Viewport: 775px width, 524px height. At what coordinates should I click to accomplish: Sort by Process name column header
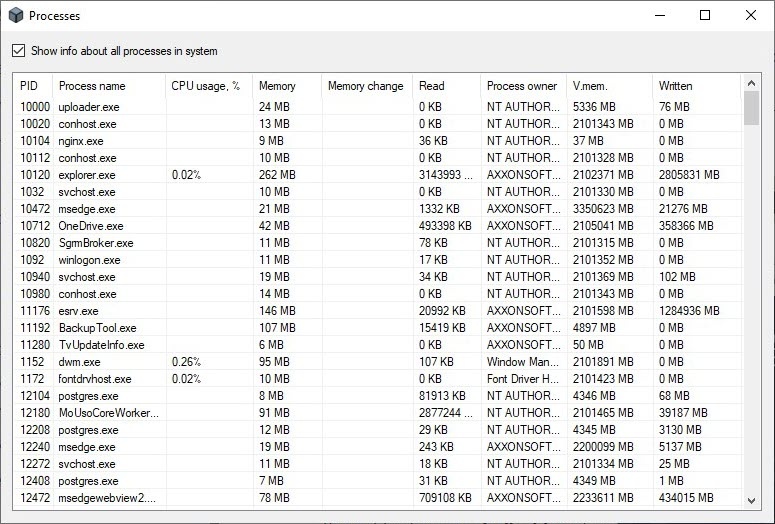tap(92, 86)
